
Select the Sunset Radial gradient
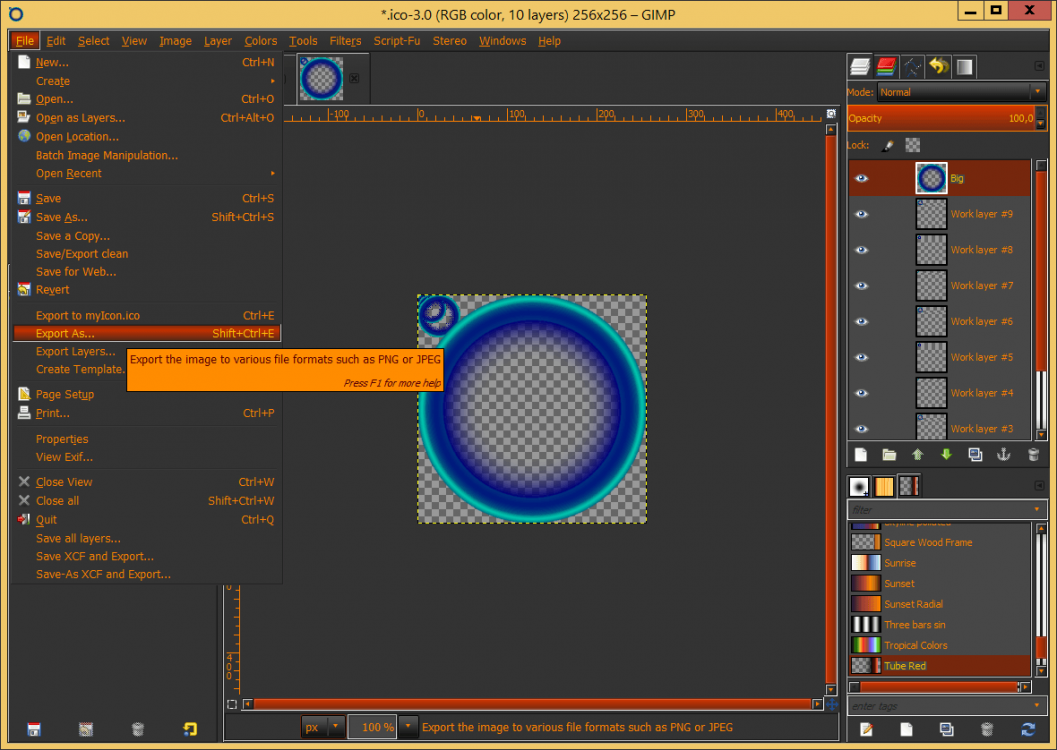click(x=940, y=604)
